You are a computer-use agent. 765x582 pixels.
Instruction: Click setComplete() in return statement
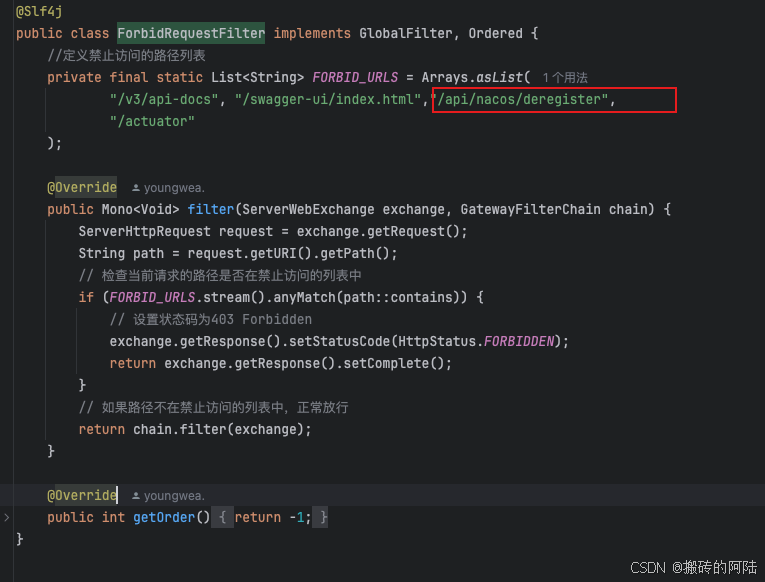(394, 363)
